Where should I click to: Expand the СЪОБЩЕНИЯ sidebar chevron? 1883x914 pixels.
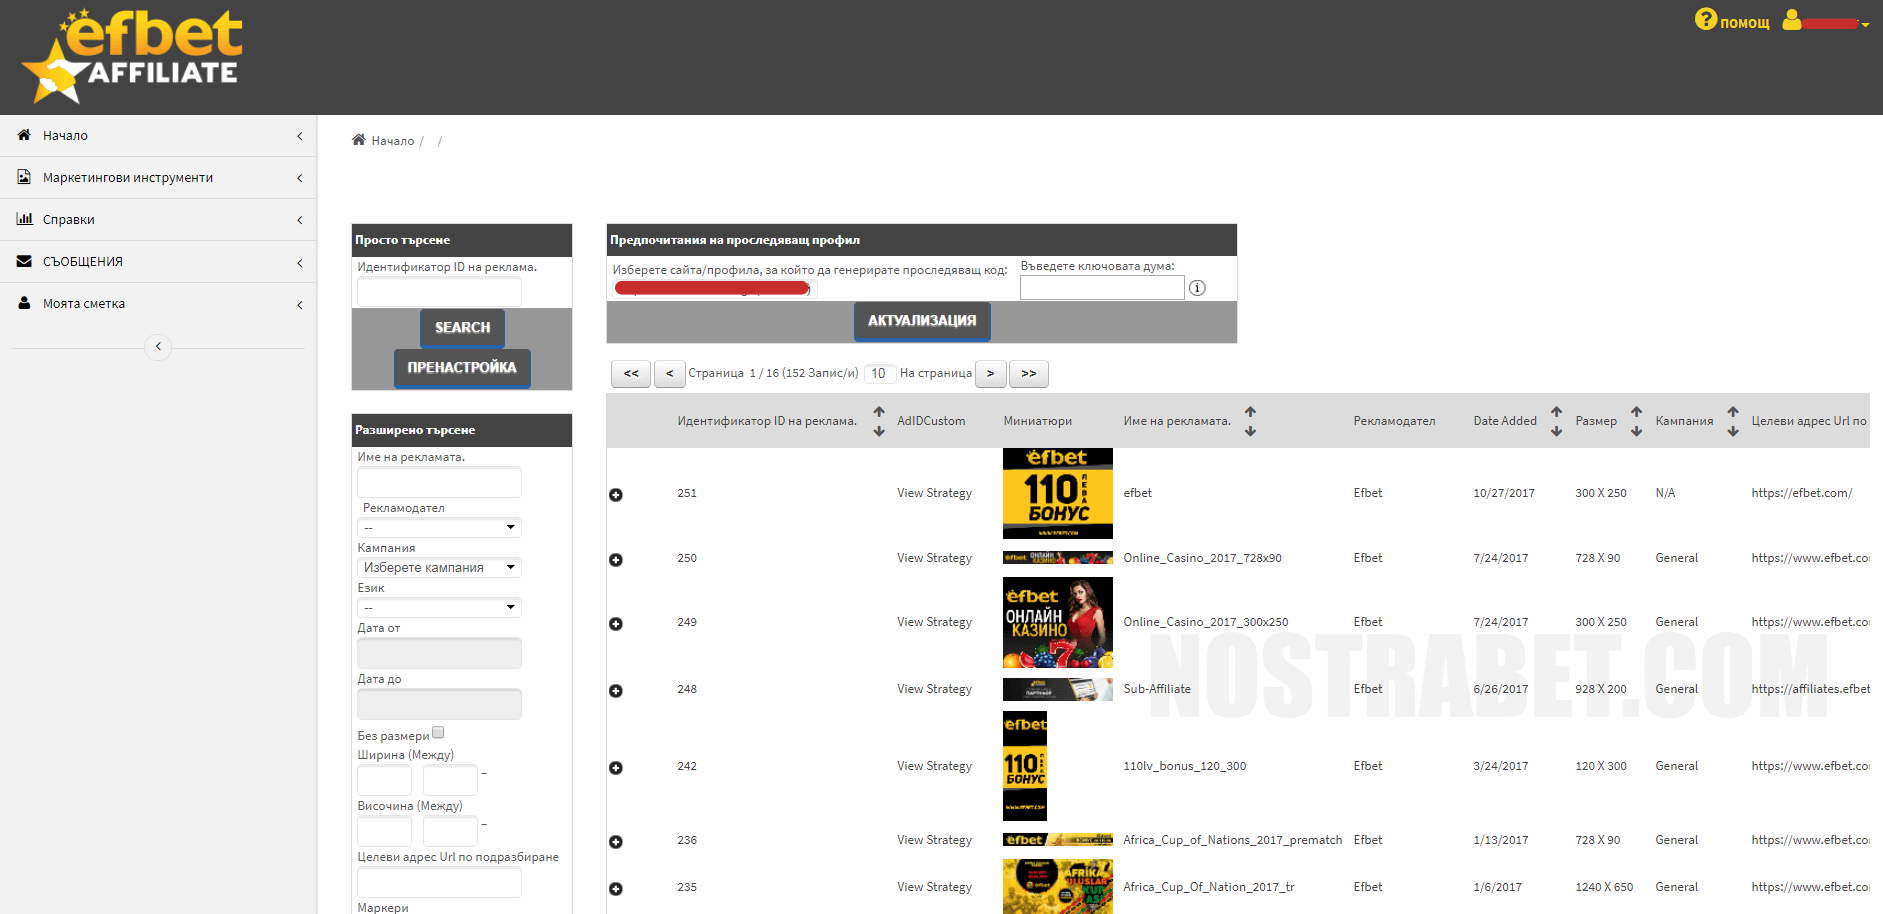[299, 263]
